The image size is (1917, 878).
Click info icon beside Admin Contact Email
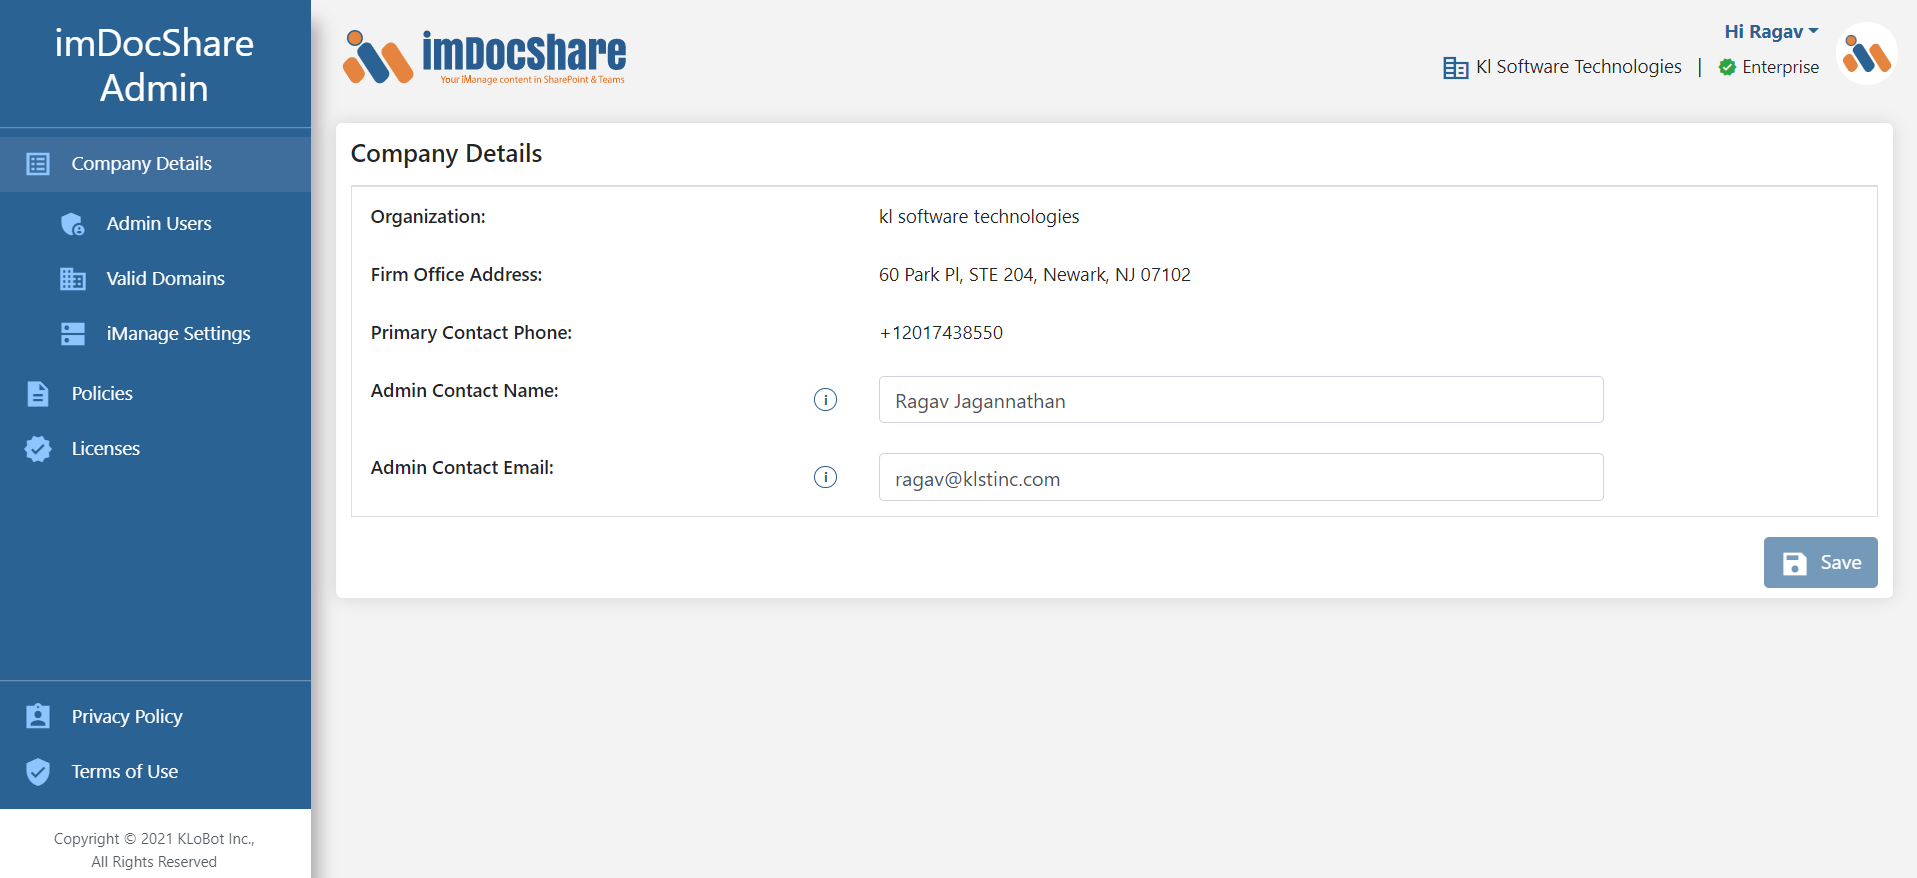coord(825,477)
